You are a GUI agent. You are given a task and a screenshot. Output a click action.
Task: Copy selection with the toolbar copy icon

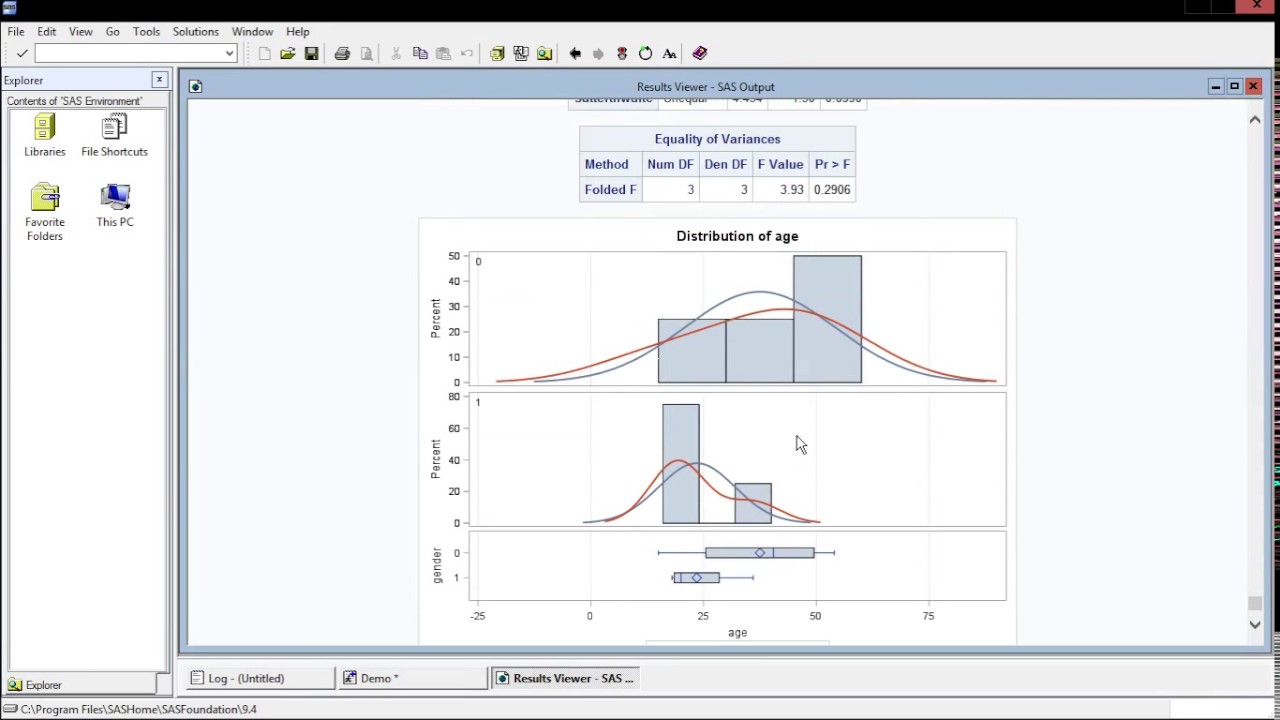(420, 53)
